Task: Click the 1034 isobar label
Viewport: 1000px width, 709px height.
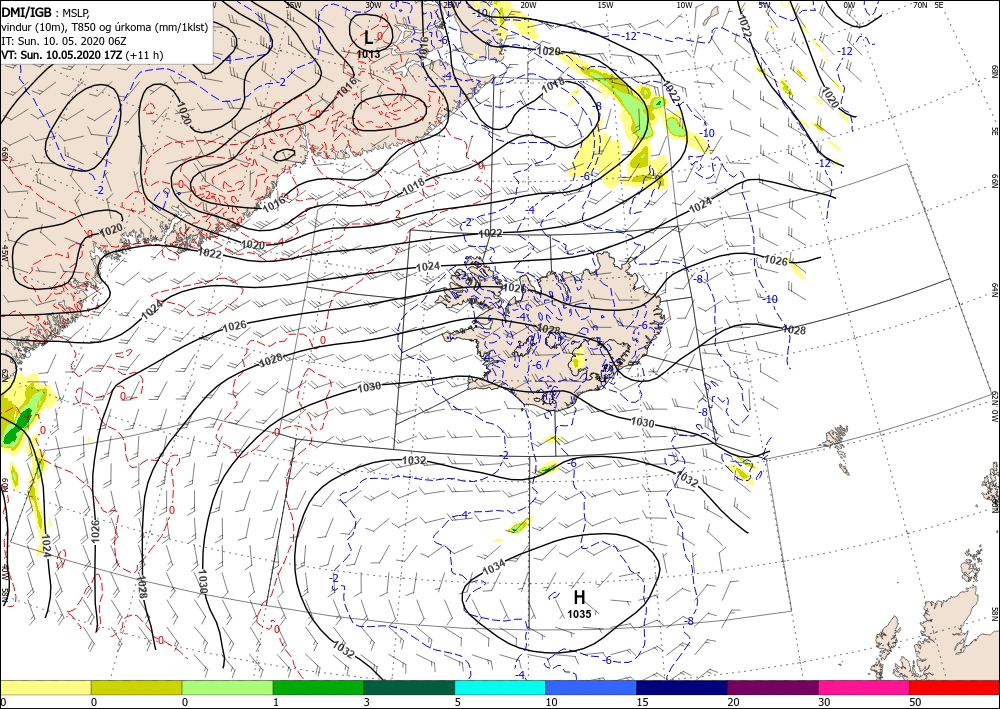Action: click(493, 567)
